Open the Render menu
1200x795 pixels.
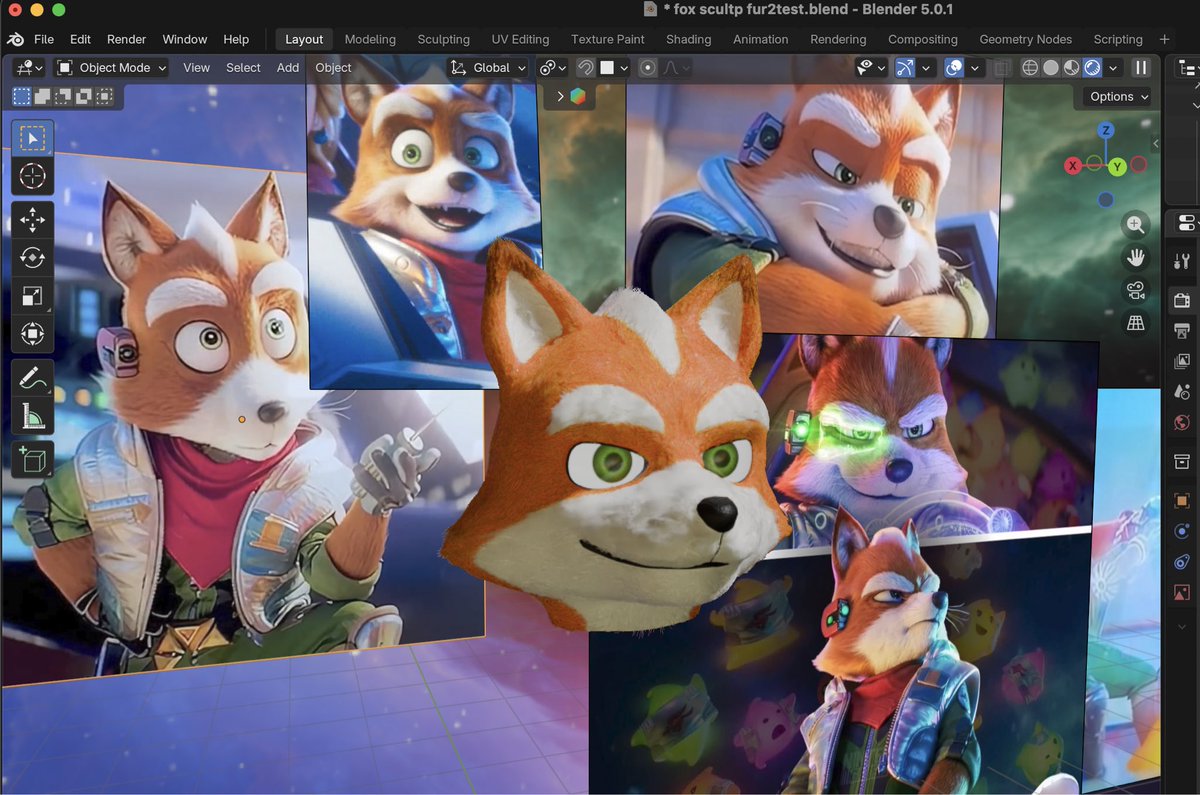point(126,39)
